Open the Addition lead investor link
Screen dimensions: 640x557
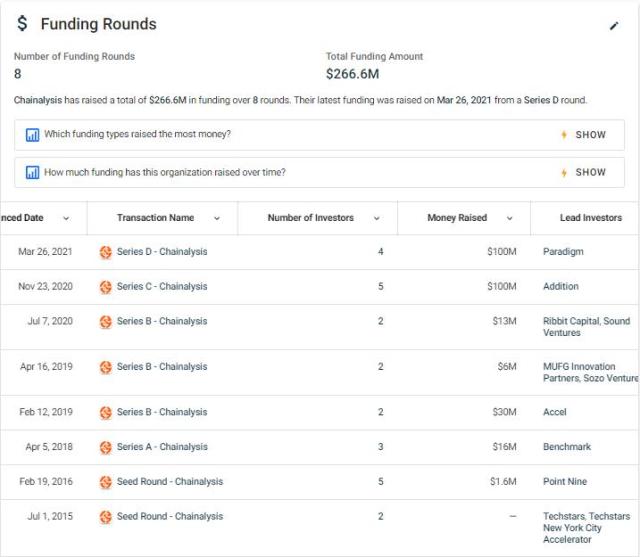pyautogui.click(x=561, y=286)
